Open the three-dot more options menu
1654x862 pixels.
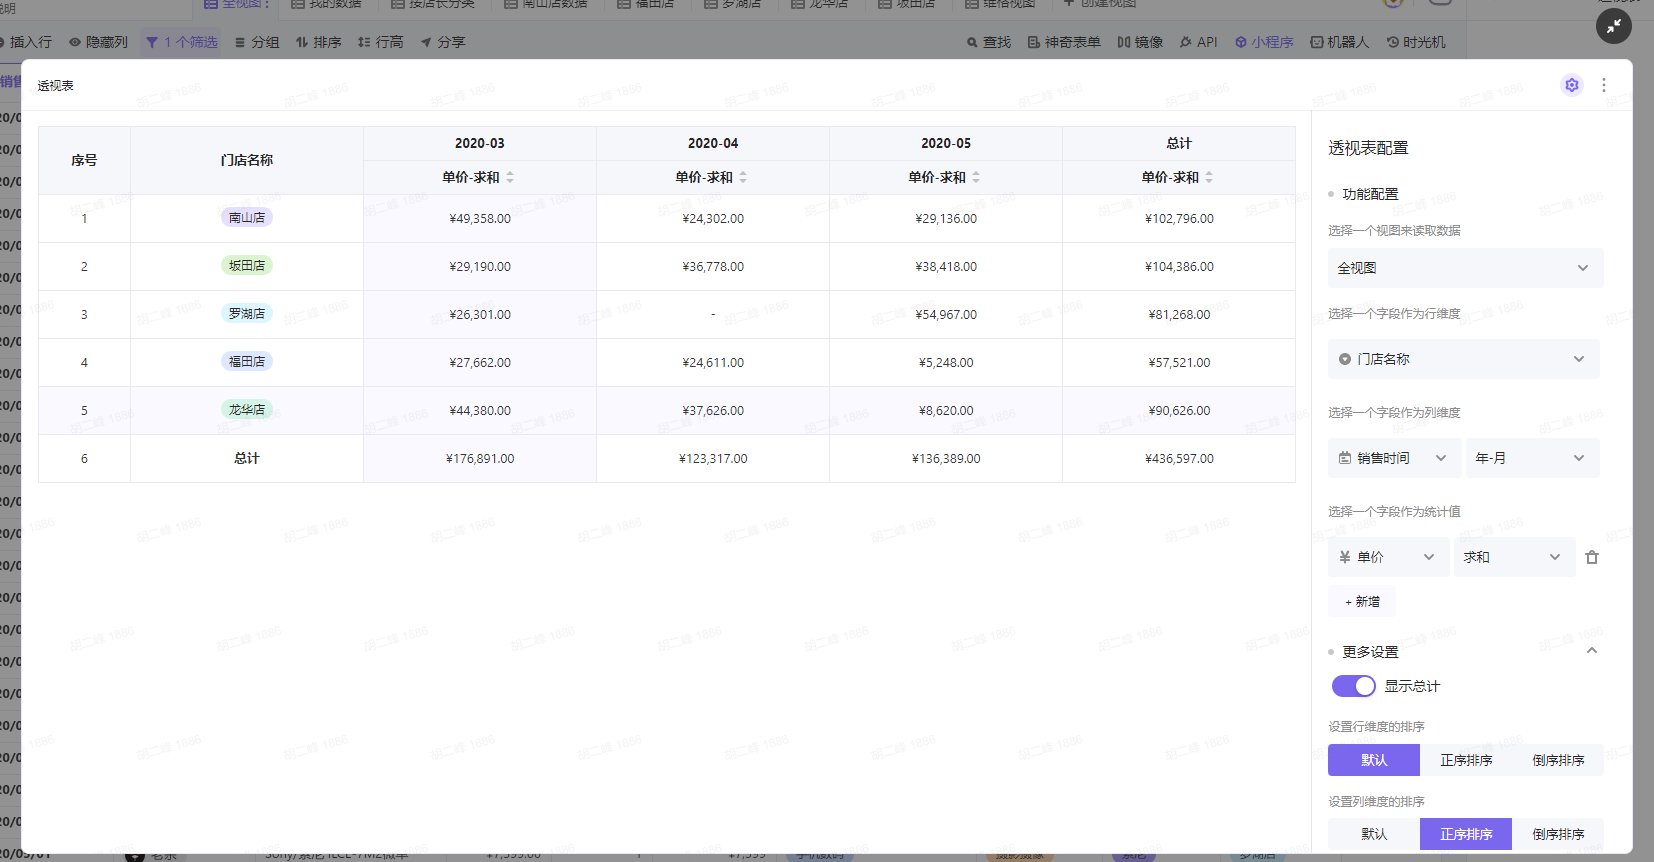point(1604,85)
